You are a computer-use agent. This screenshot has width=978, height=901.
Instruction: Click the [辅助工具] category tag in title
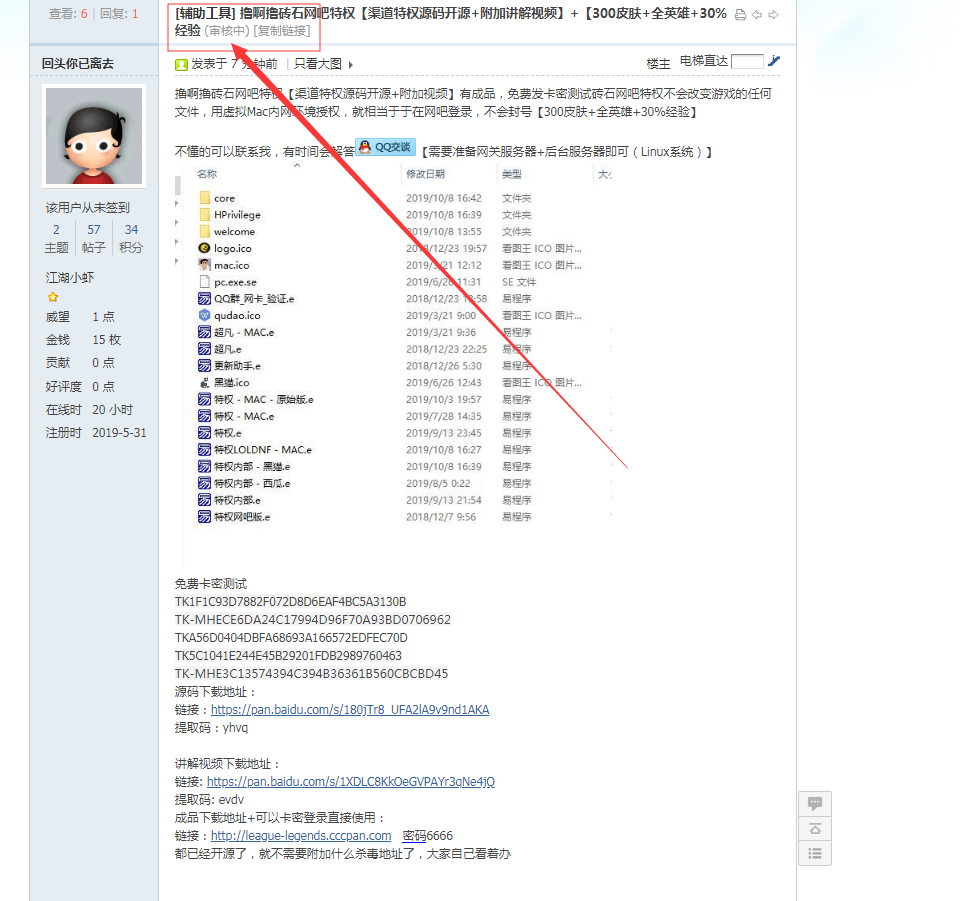206,14
